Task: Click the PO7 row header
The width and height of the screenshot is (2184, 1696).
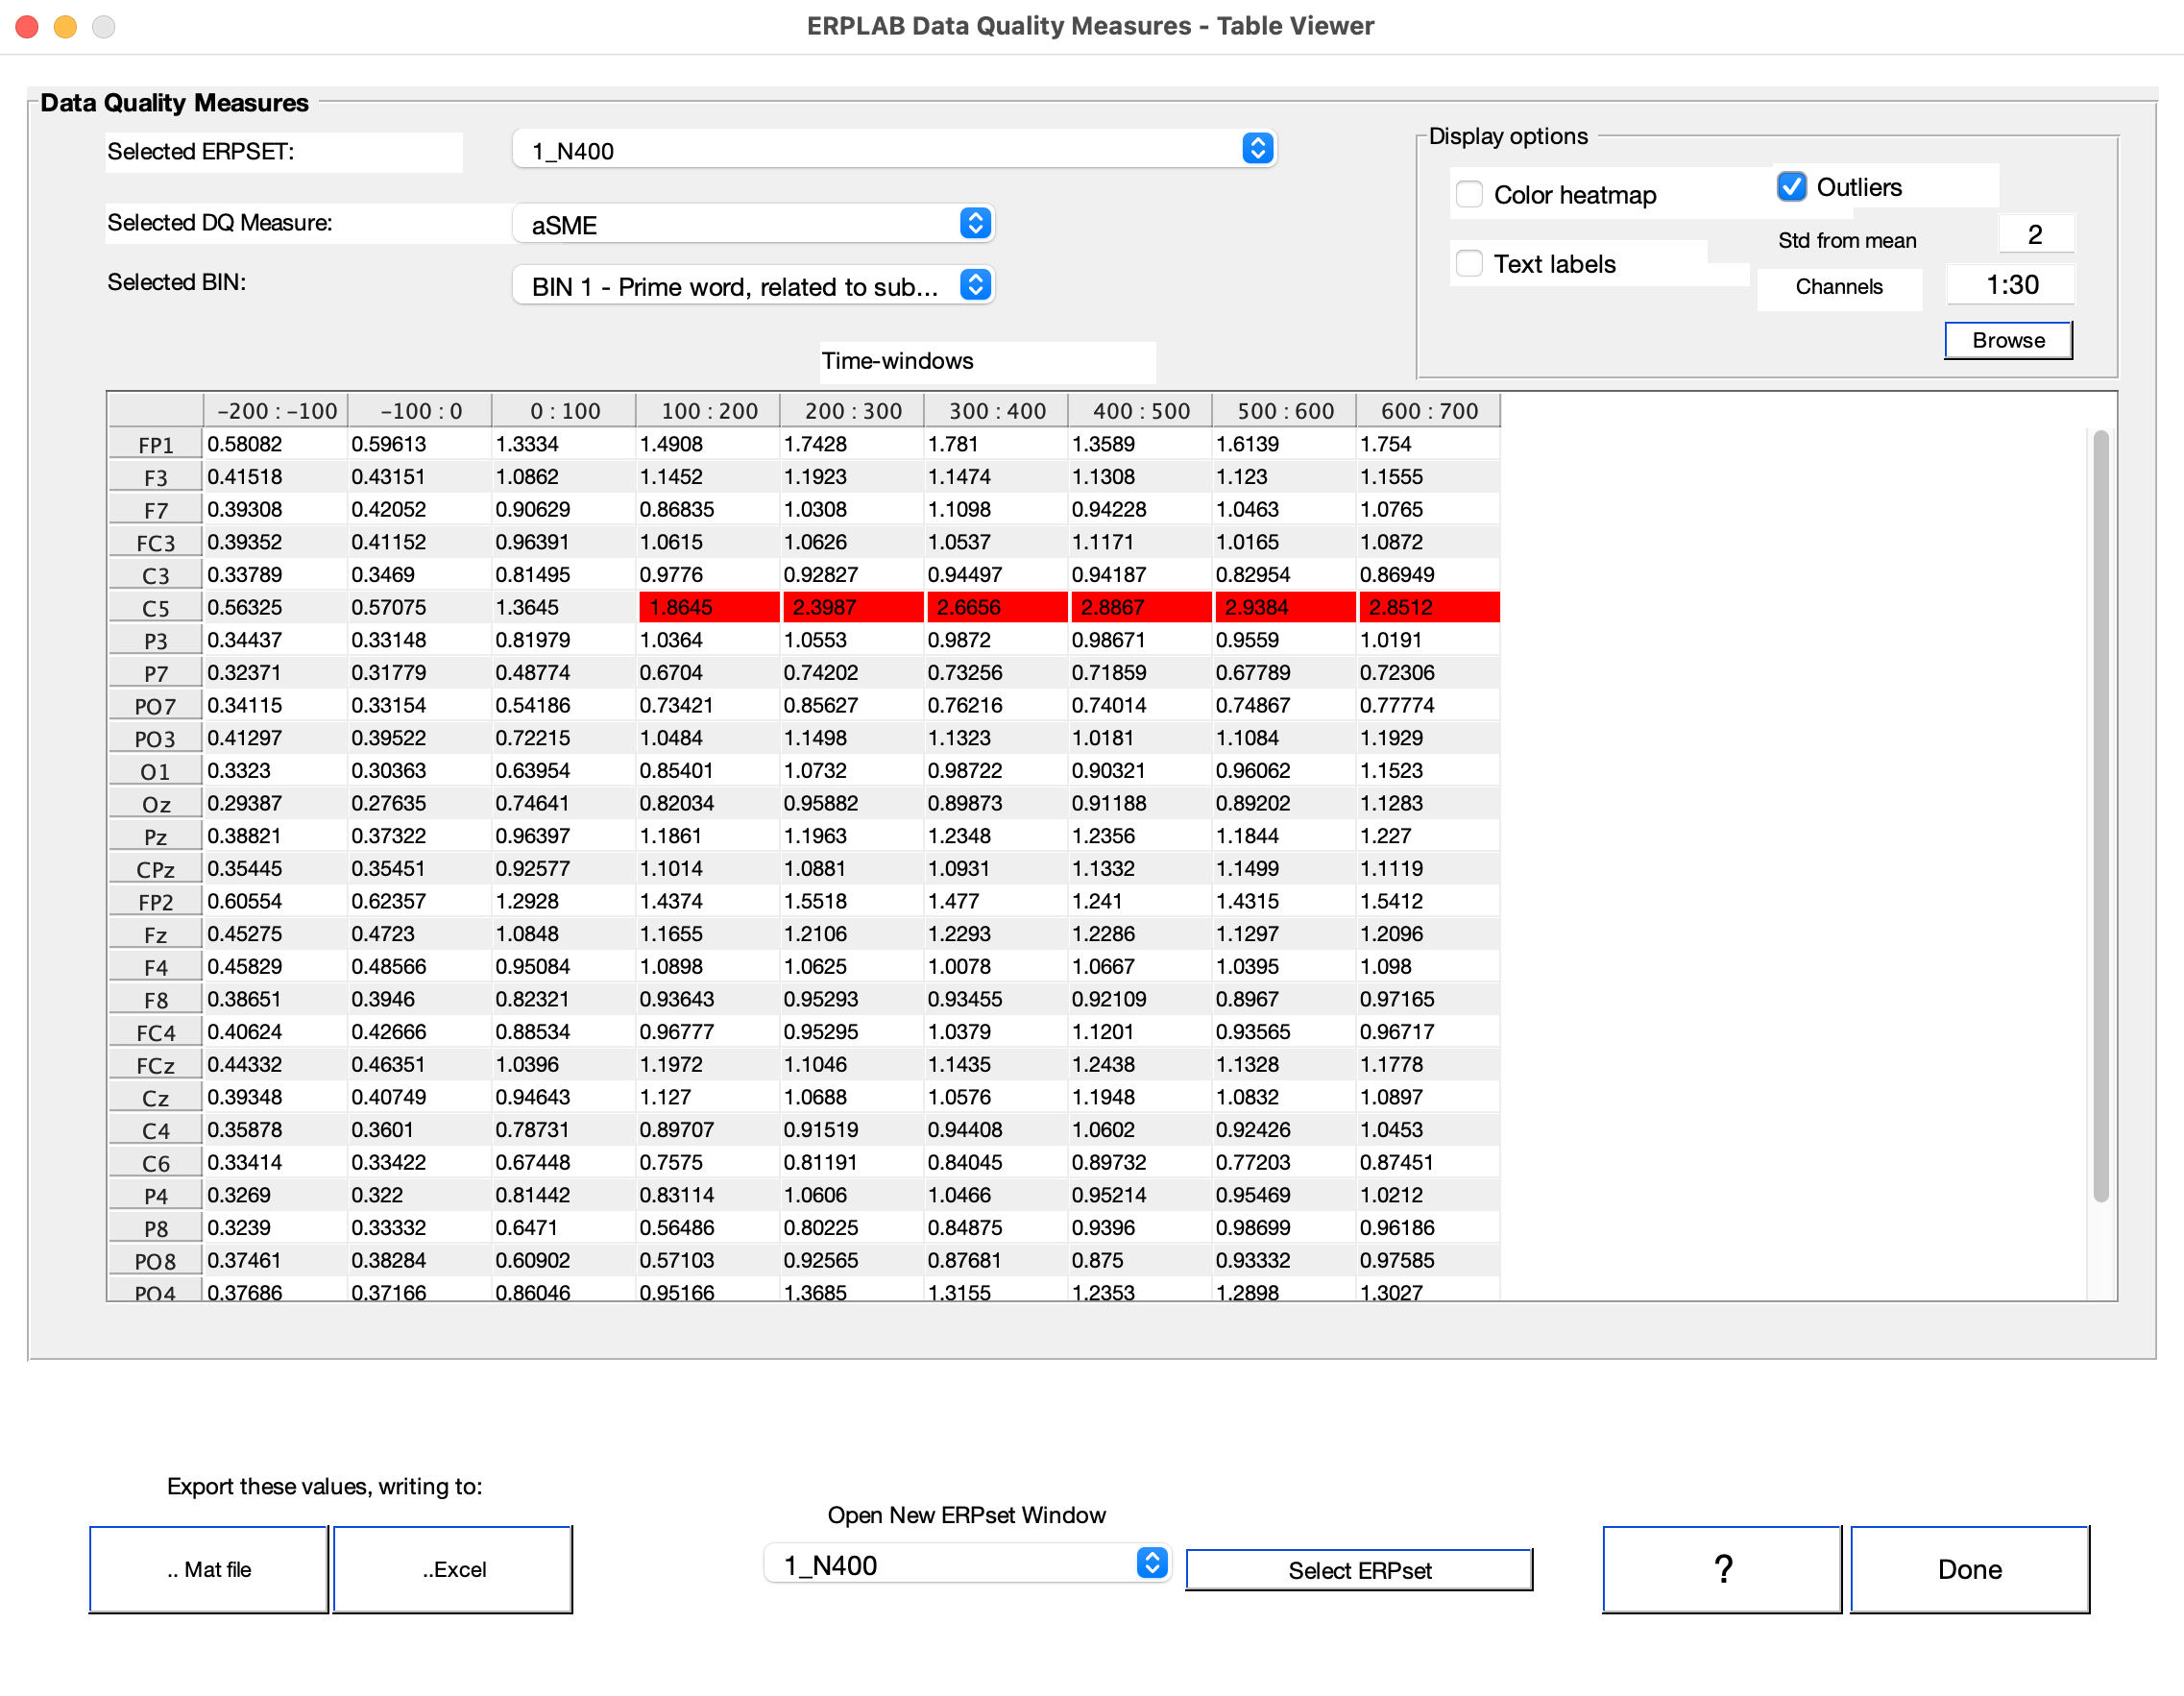Action: click(x=156, y=706)
